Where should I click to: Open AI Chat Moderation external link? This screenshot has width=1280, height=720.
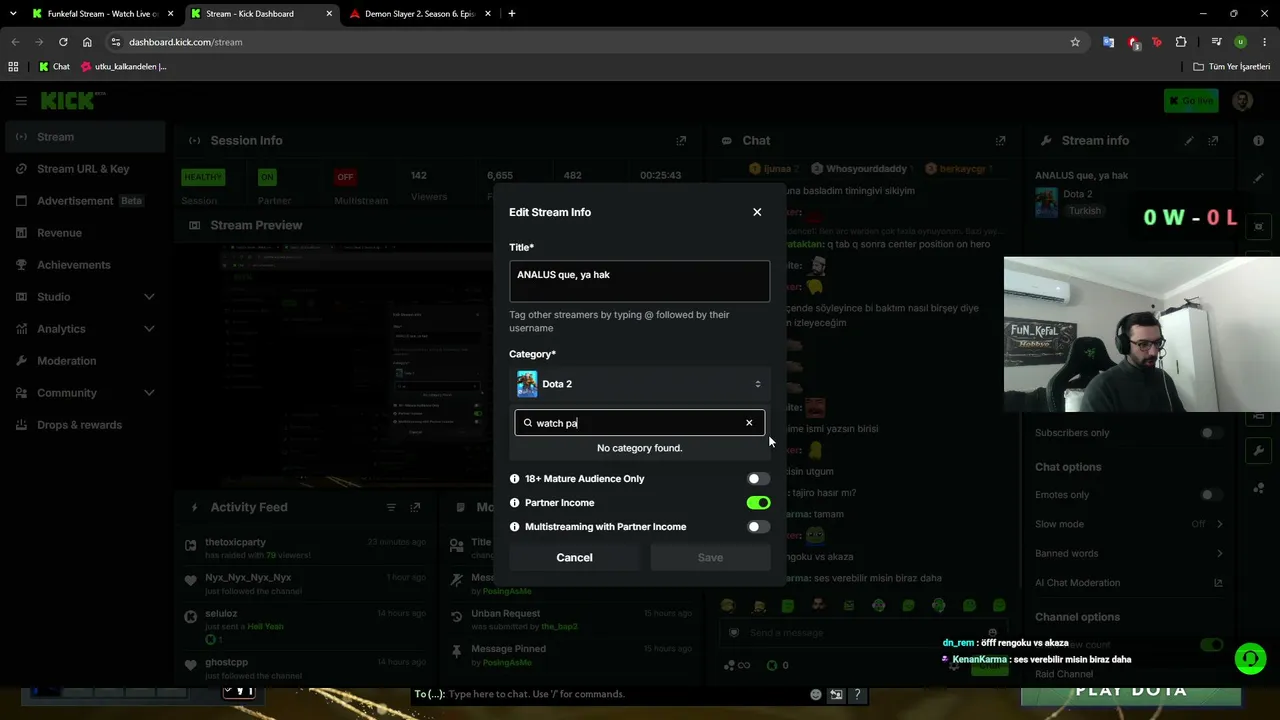(x=1218, y=583)
